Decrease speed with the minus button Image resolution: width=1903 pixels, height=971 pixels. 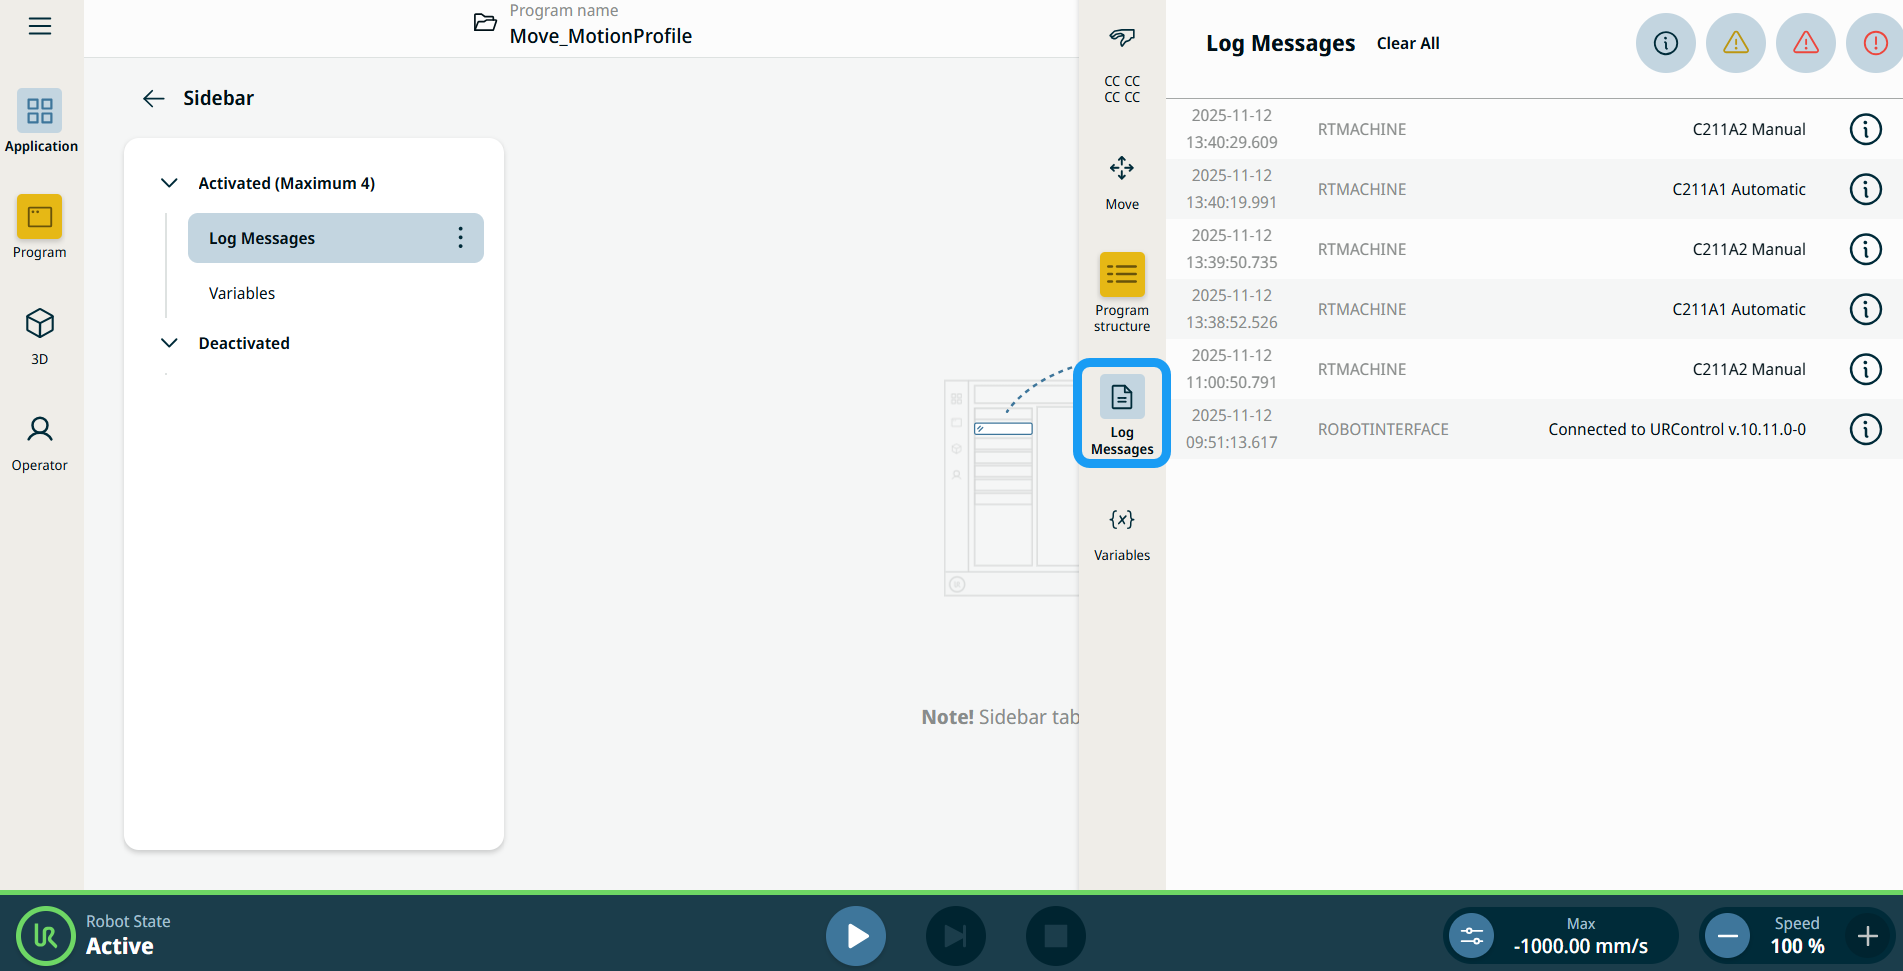coord(1727,936)
